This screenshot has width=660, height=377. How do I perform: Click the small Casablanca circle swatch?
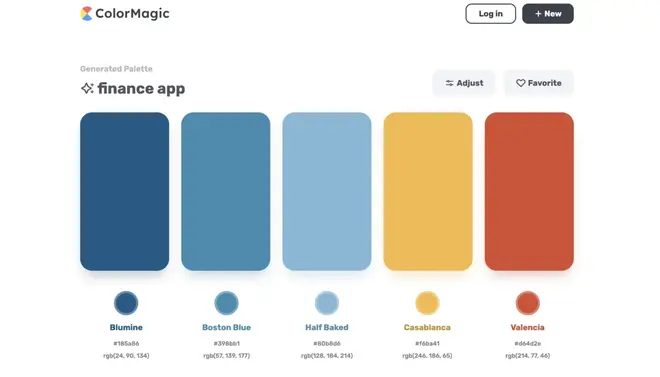(427, 303)
